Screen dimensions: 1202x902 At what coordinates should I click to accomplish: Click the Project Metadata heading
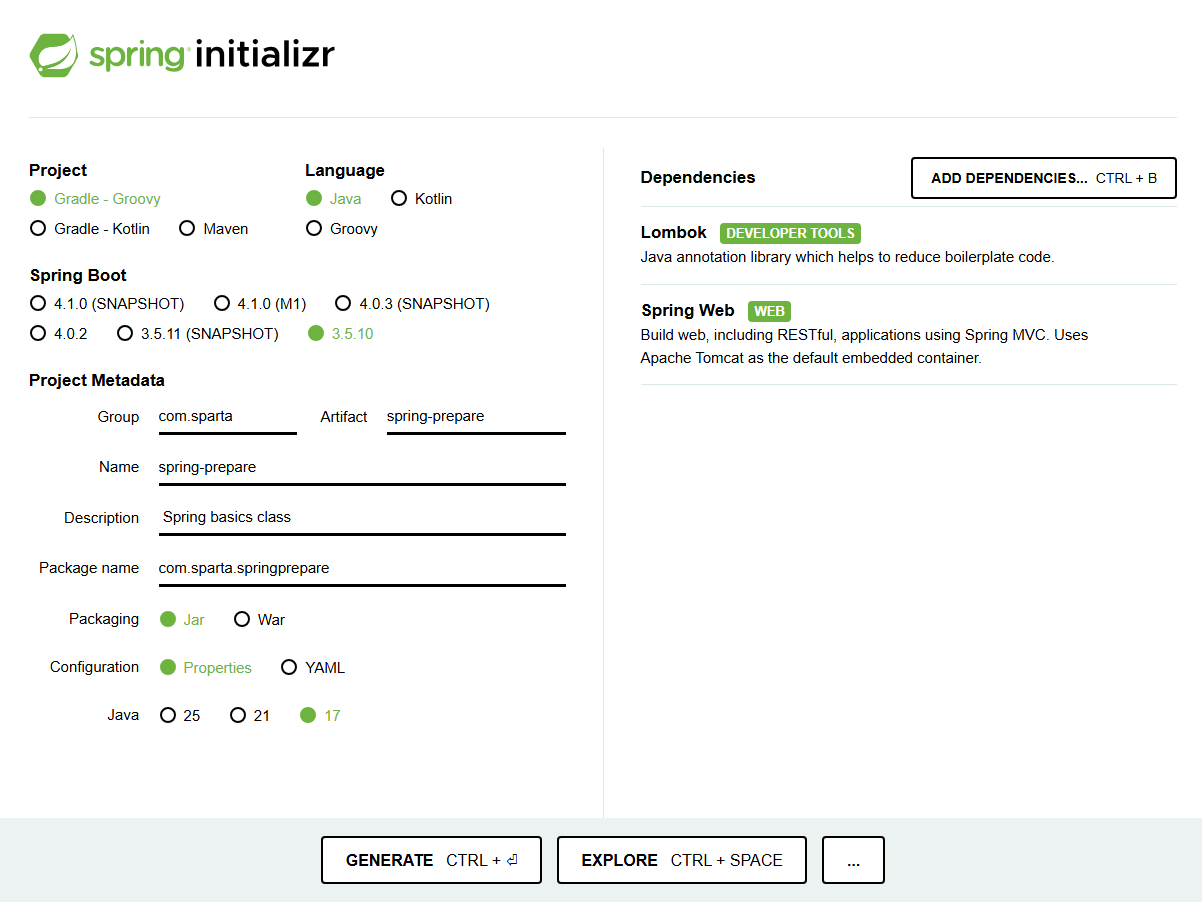97,380
